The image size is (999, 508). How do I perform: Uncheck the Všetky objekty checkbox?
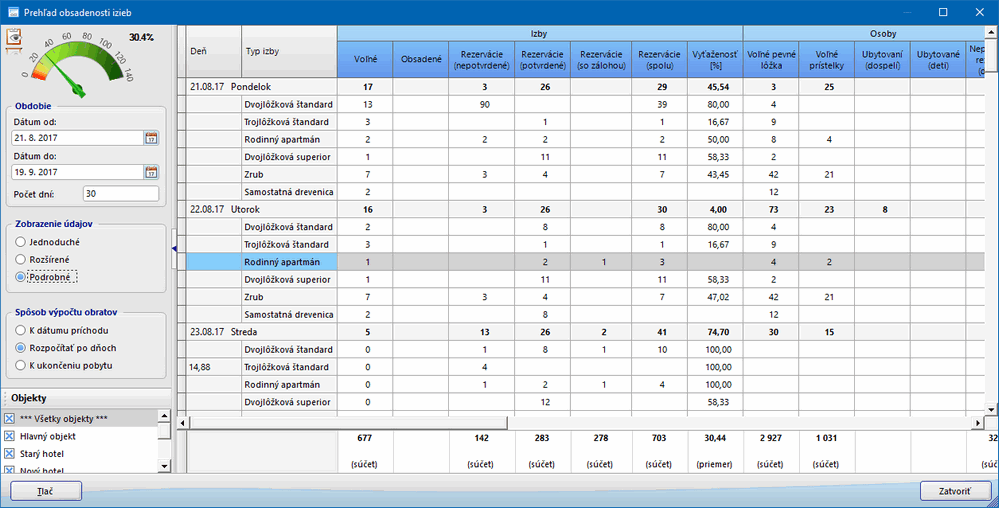click(x=10, y=419)
